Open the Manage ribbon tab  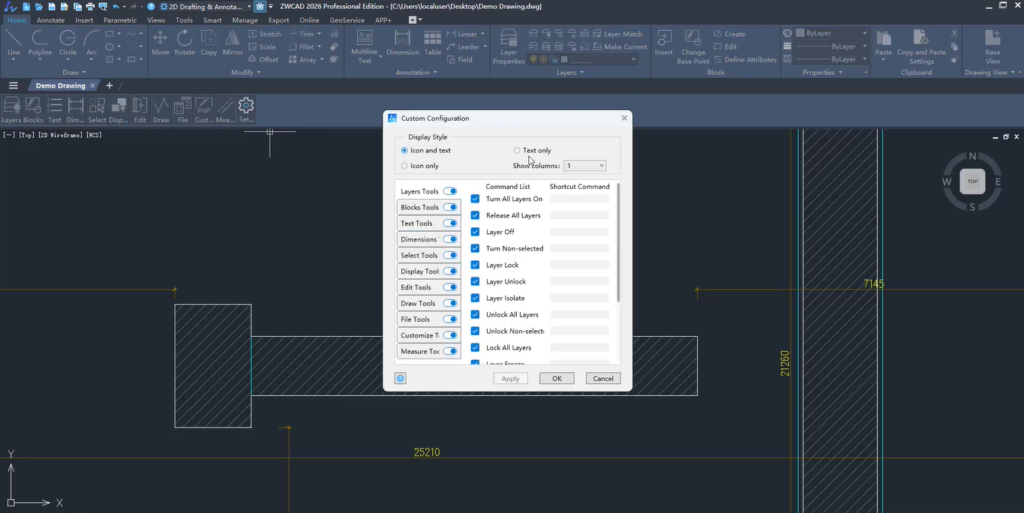[x=244, y=20]
